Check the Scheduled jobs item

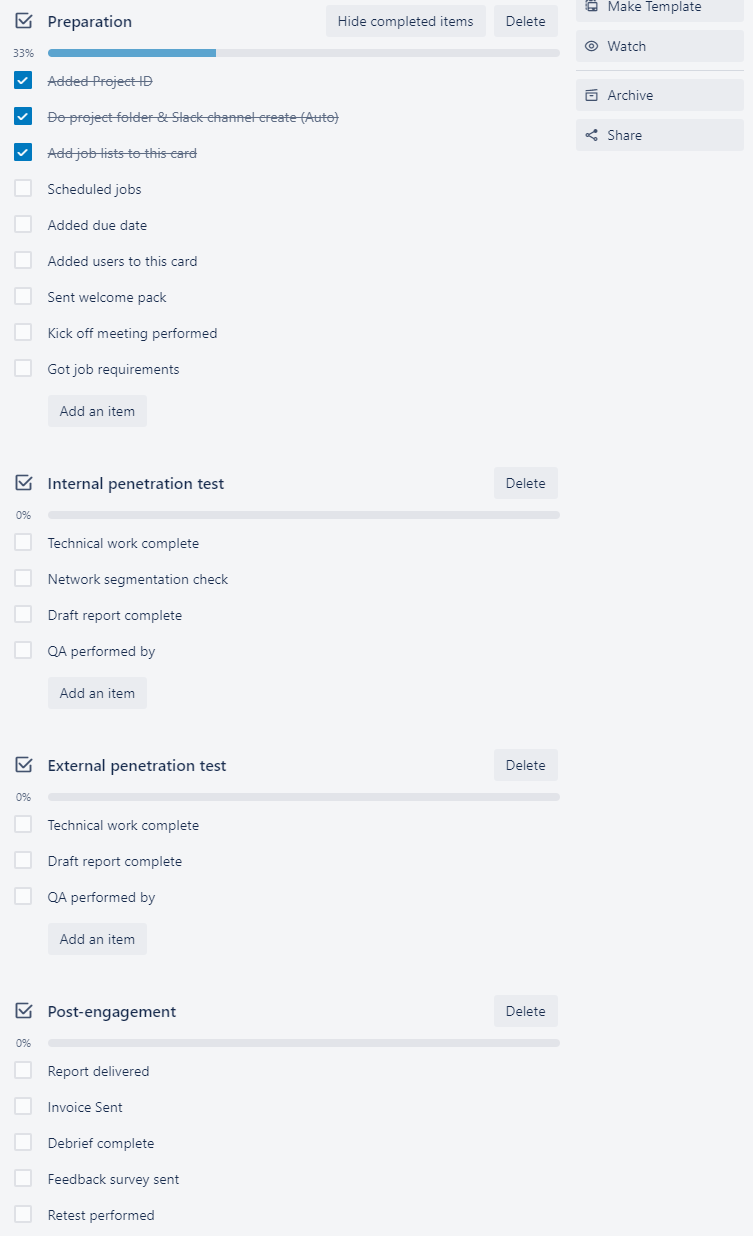(22, 187)
